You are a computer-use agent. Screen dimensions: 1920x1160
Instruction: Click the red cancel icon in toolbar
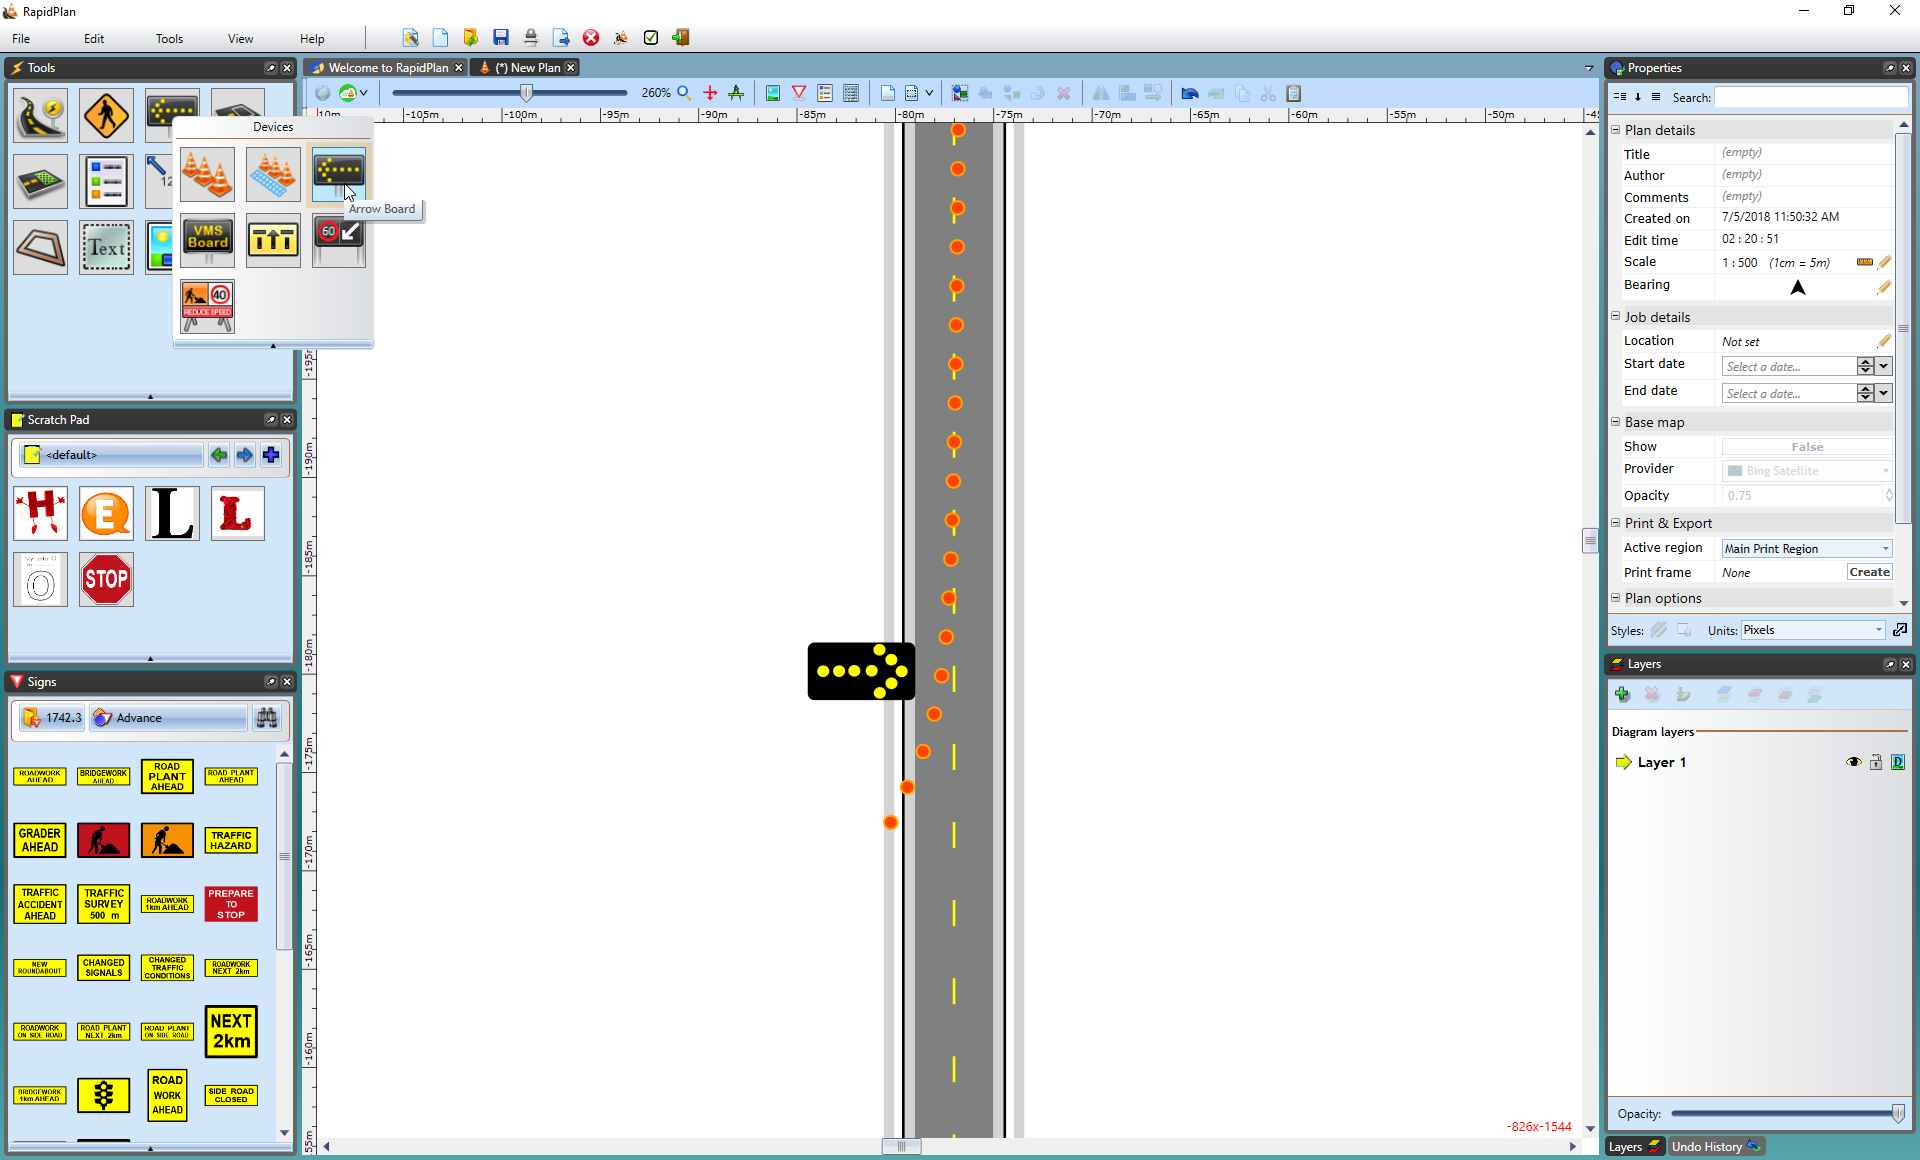coord(591,38)
